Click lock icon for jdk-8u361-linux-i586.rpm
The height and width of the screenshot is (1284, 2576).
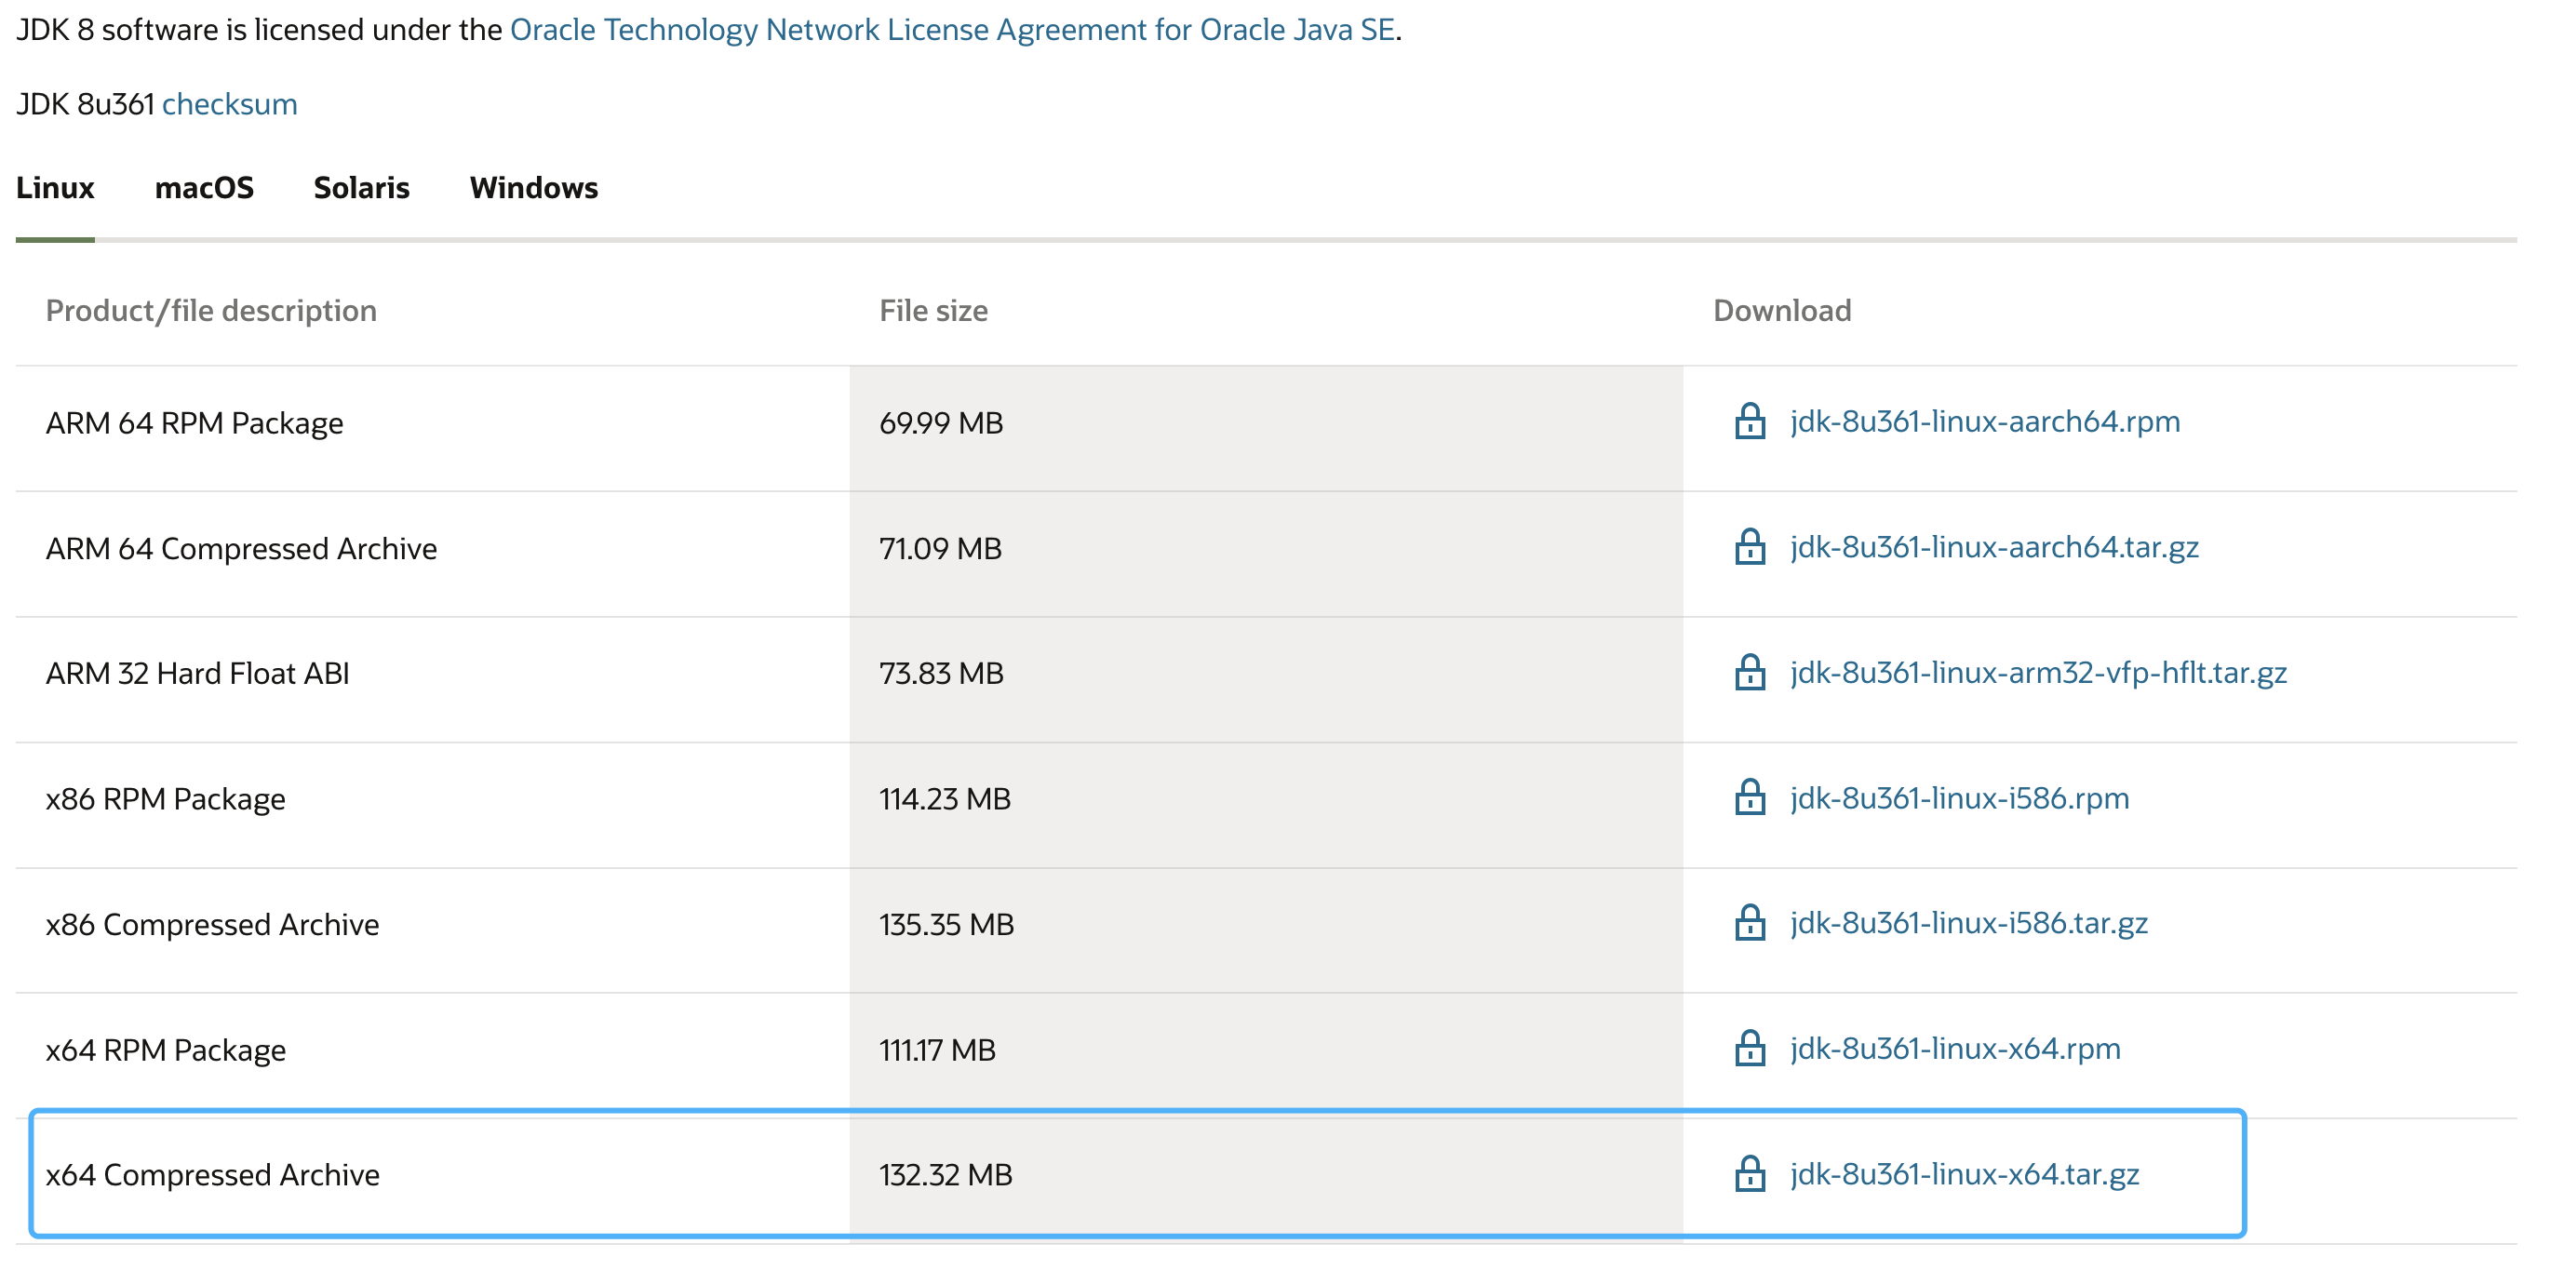point(1749,798)
